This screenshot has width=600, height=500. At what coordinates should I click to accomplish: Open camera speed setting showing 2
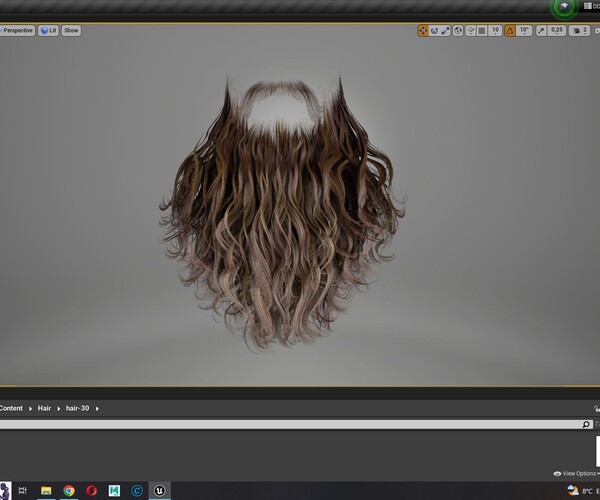[x=579, y=31]
